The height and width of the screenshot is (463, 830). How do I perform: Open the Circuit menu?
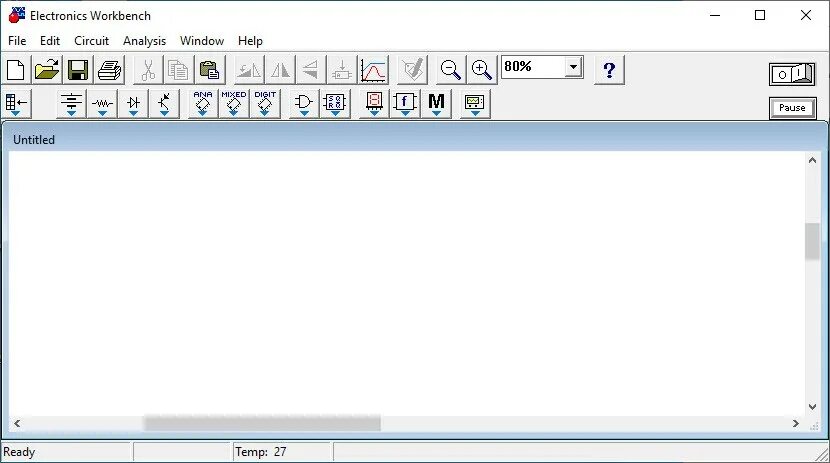coord(92,41)
